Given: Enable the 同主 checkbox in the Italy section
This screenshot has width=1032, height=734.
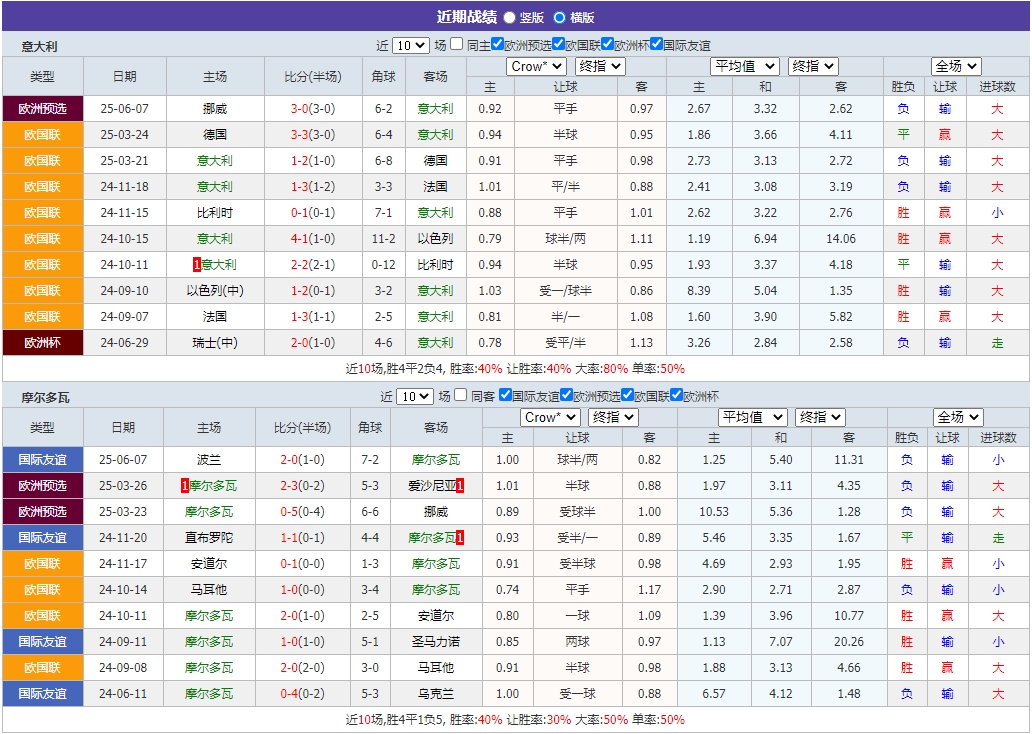Looking at the screenshot, I should 455,45.
